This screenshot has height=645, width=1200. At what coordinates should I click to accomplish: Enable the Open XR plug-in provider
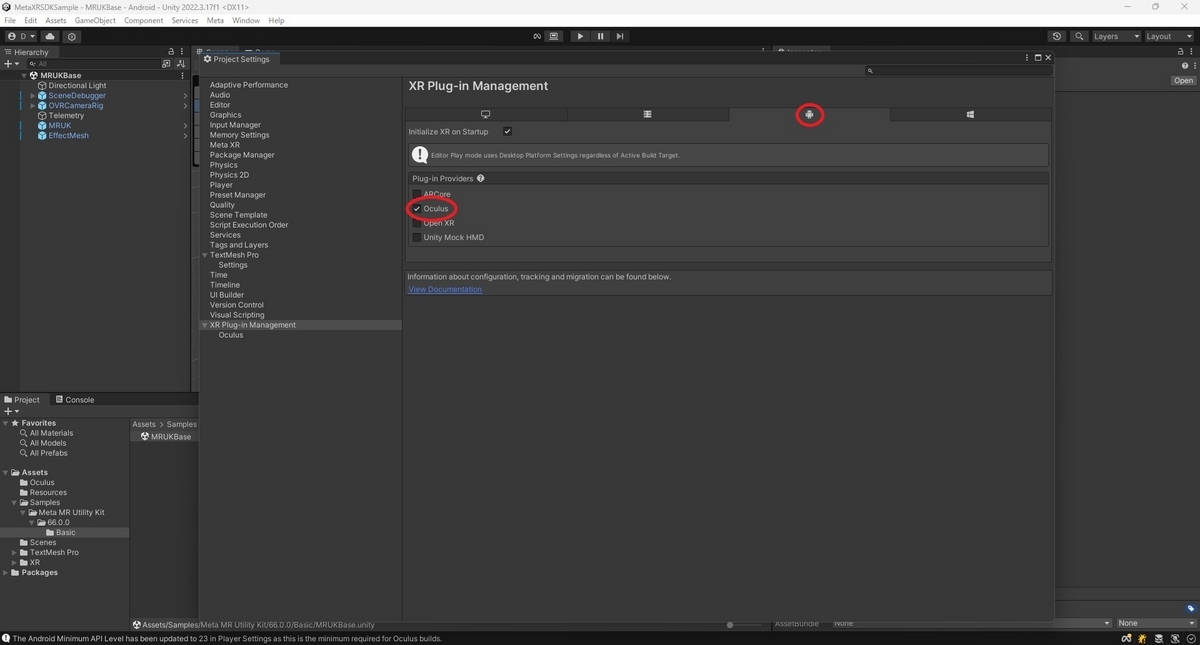pos(417,223)
